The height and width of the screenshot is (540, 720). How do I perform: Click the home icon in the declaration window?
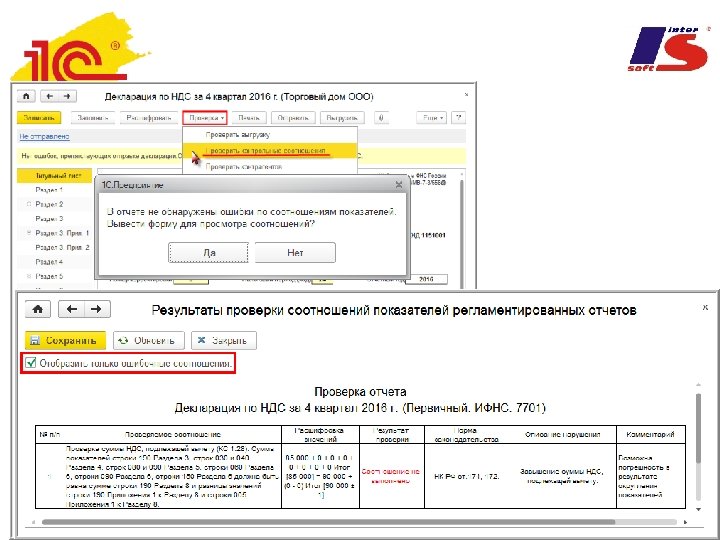coord(26,96)
